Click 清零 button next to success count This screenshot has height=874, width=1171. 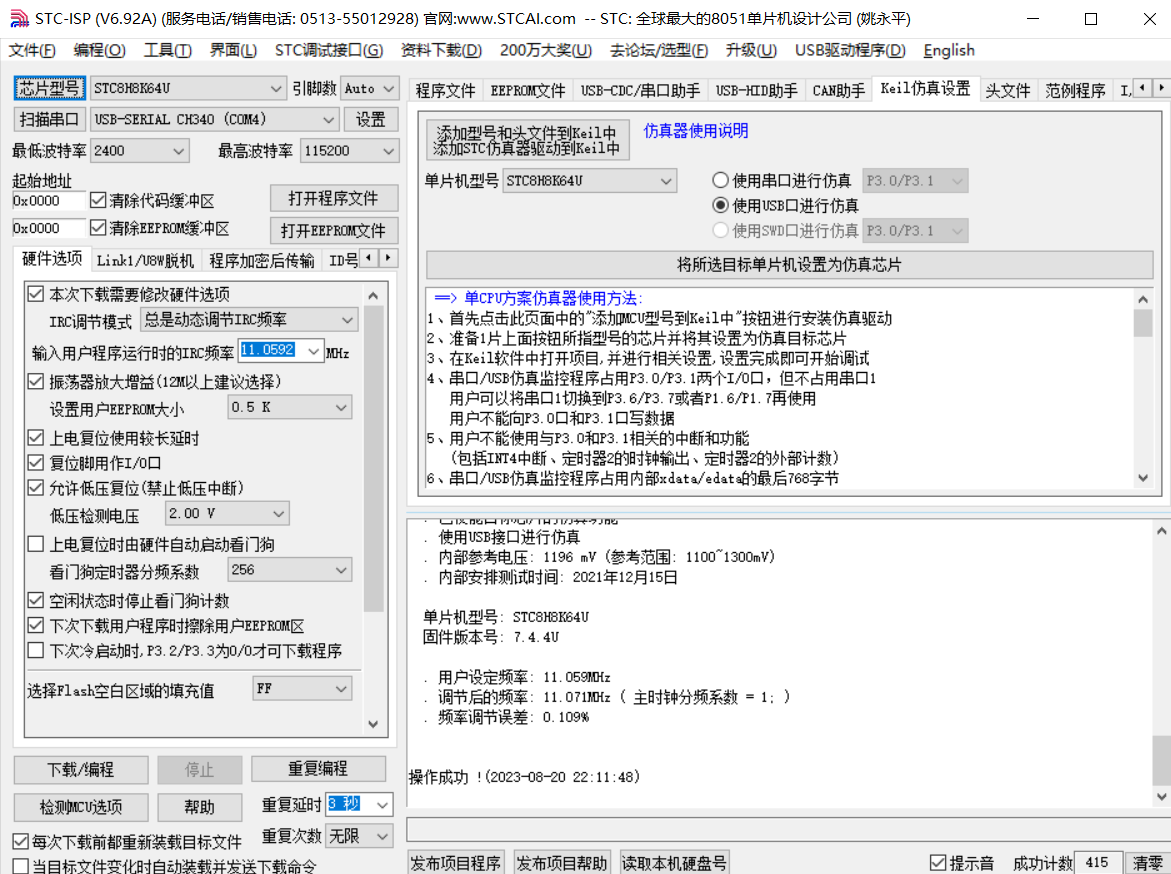coord(1147,863)
